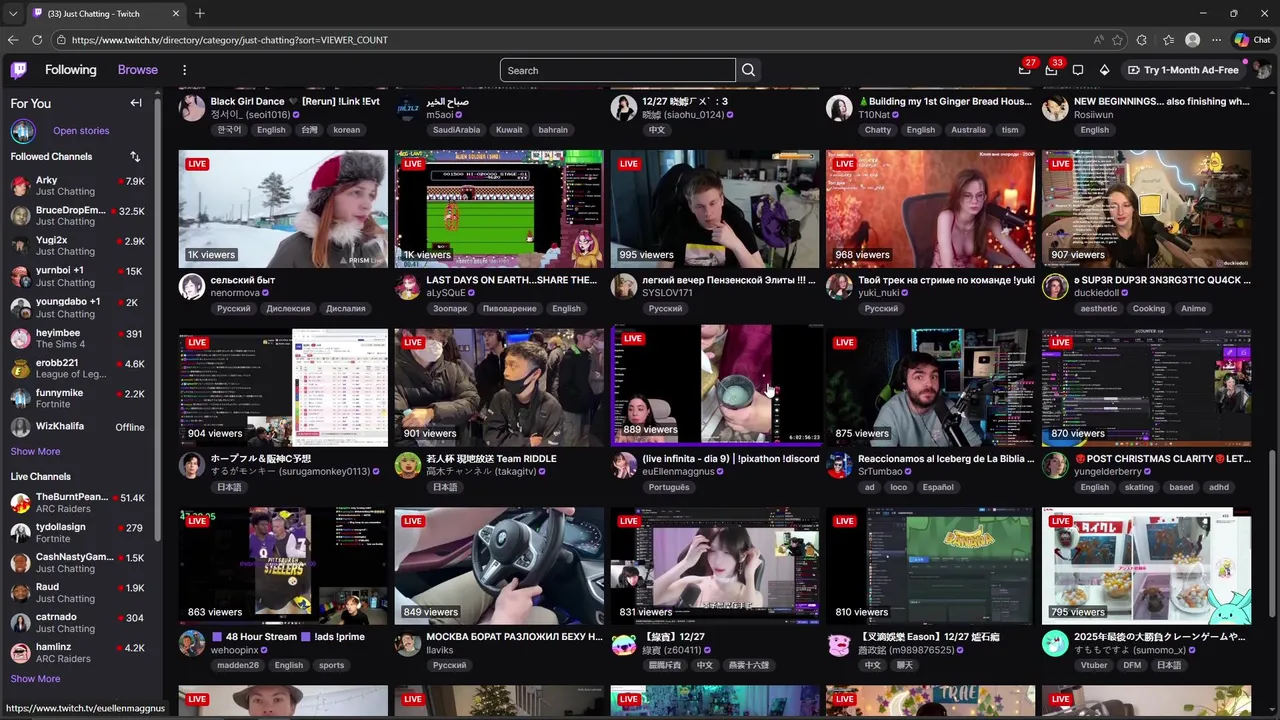Open browser profile avatar icon
This screenshot has height=720, width=1280.
pyautogui.click(x=1192, y=40)
